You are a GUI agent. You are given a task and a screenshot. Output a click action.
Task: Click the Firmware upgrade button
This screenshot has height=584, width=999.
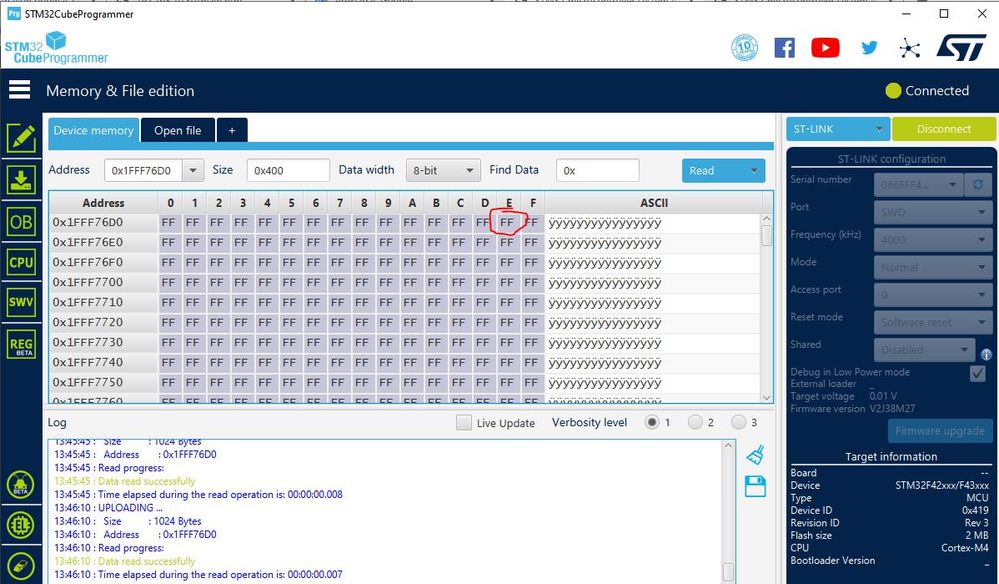(x=940, y=431)
